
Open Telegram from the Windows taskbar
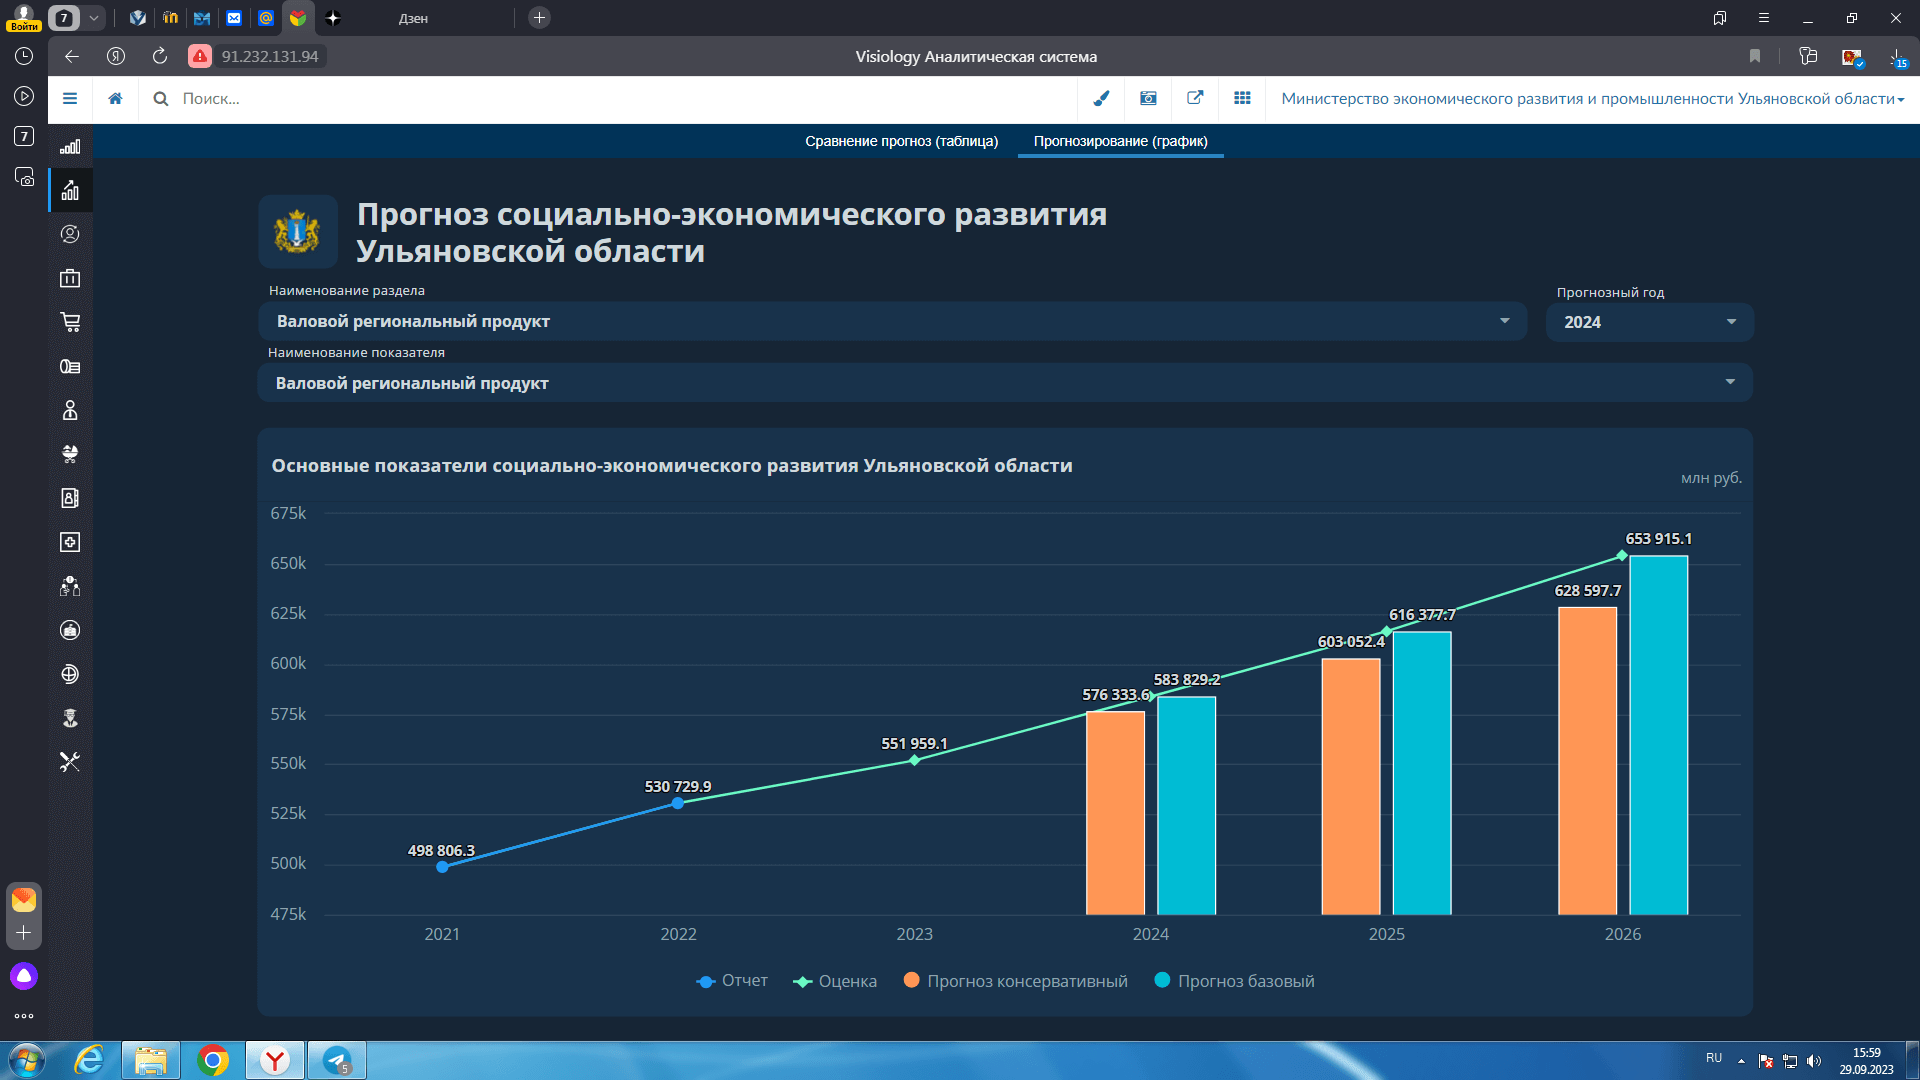click(x=337, y=1060)
